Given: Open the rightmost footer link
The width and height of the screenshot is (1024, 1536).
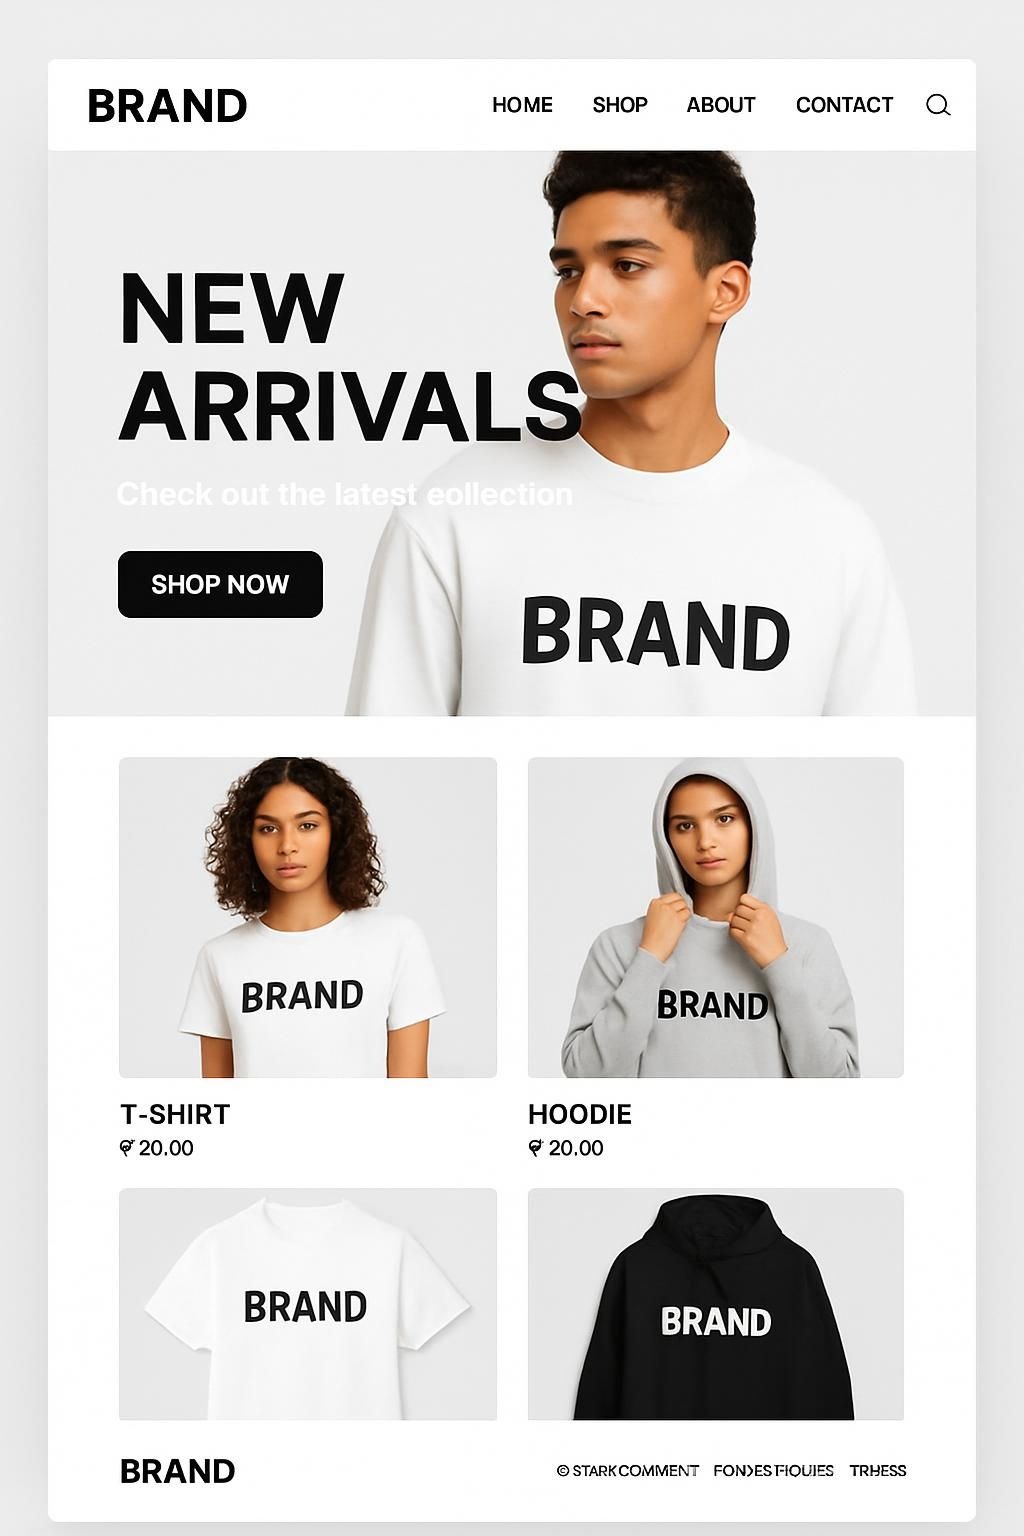Looking at the screenshot, I should [878, 1470].
